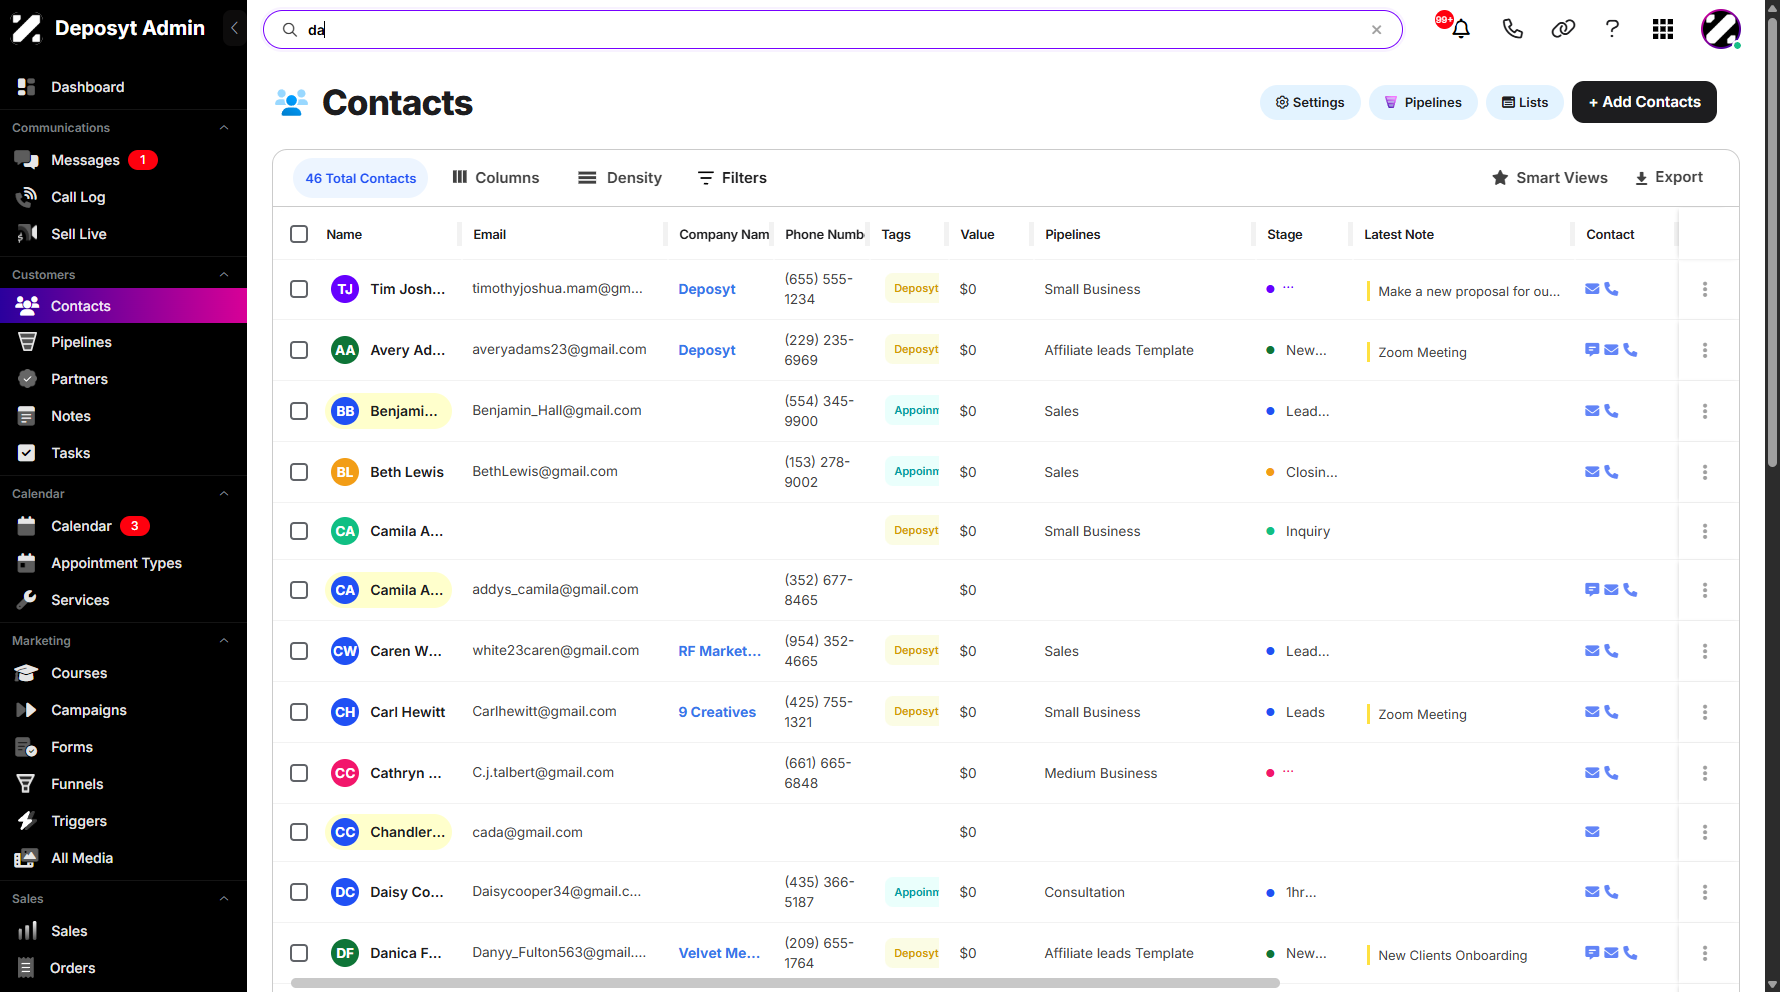
Task: Open Smart Views dropdown
Action: [x=1549, y=178]
